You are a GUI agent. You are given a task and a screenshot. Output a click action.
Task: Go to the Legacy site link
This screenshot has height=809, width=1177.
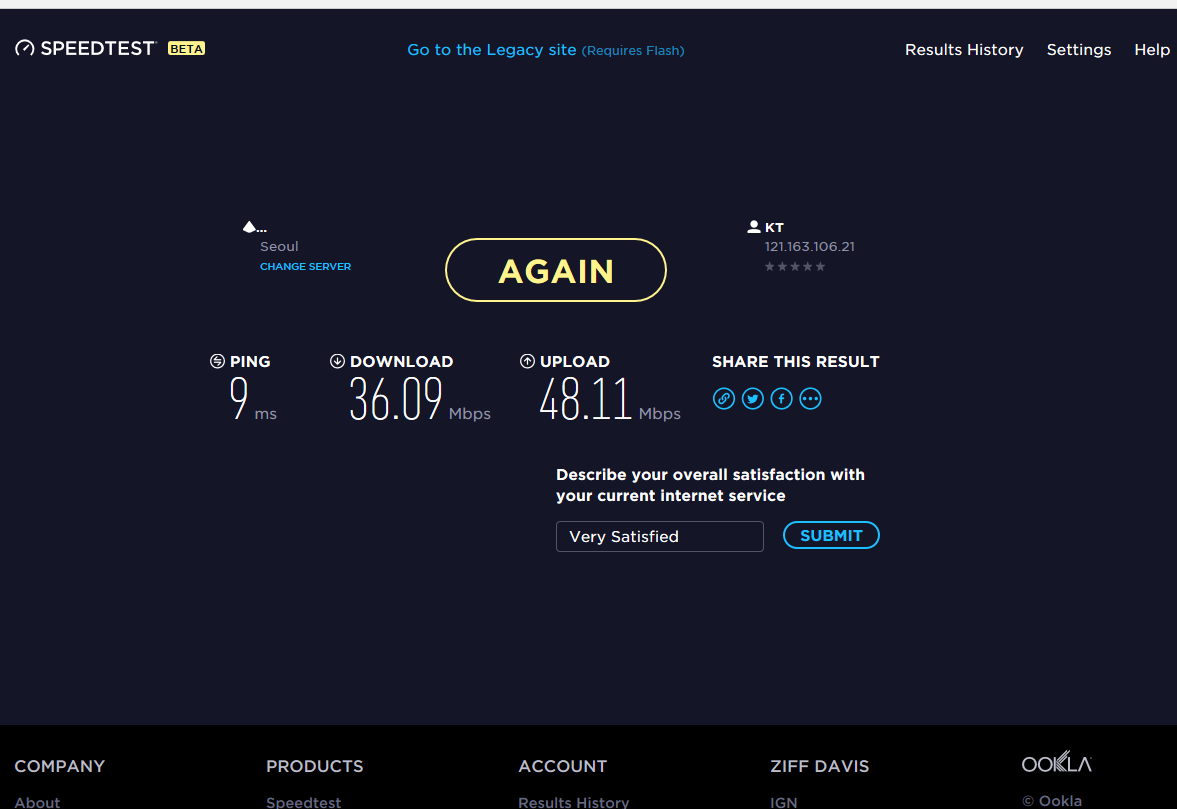pyautogui.click(x=491, y=50)
